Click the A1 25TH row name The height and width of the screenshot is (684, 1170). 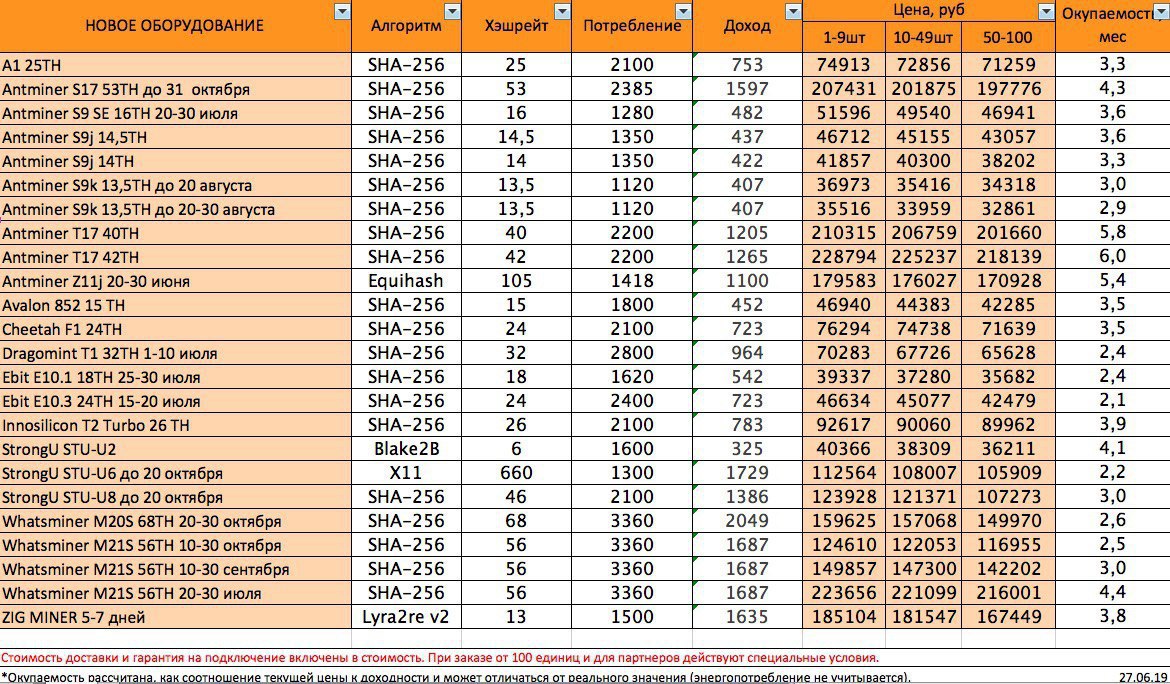pyautogui.click(x=175, y=65)
